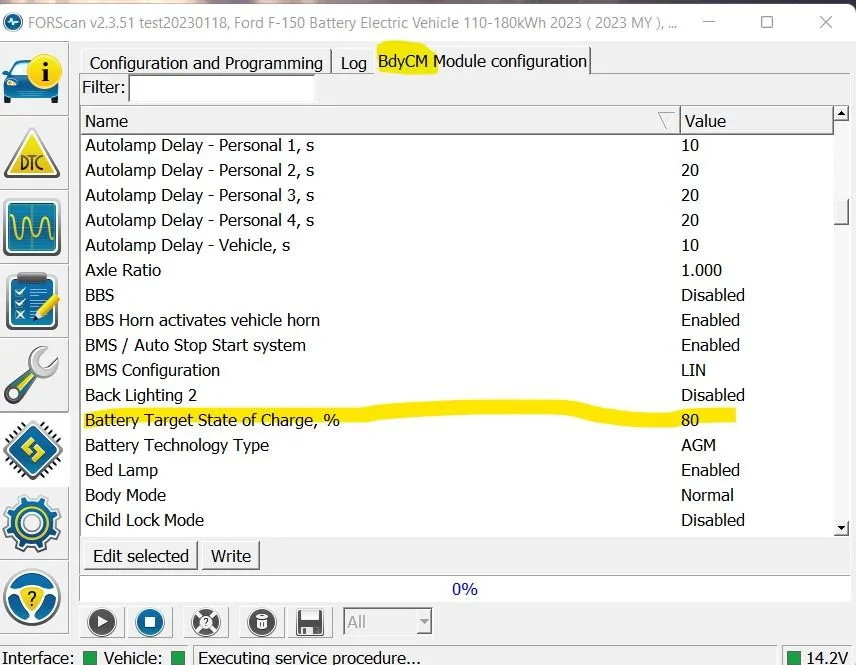856x665 pixels.
Task: Select the Service functions wrench icon
Action: 33,375
